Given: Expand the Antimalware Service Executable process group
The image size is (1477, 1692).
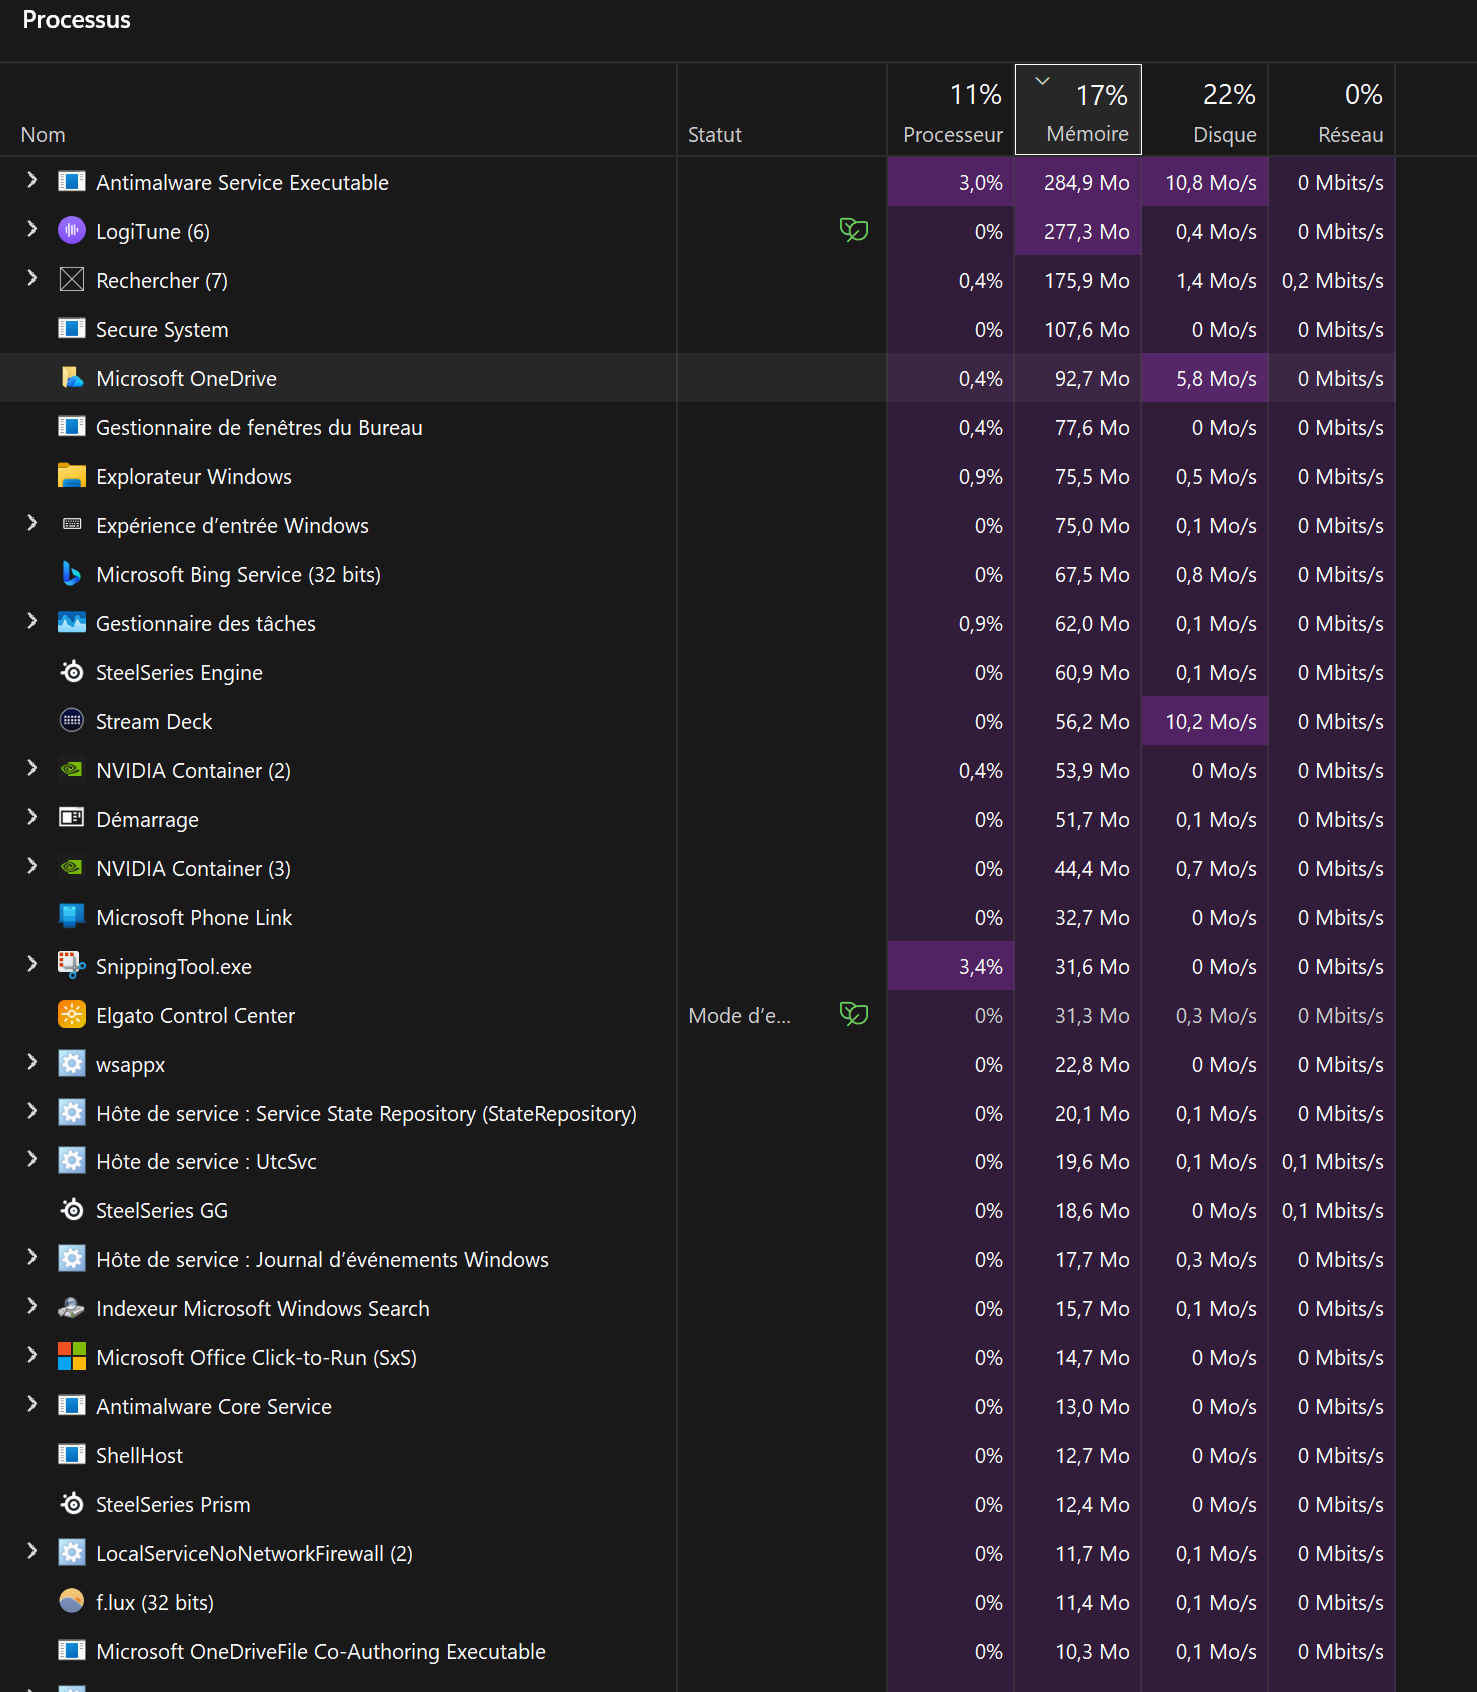Looking at the screenshot, I should [x=32, y=181].
